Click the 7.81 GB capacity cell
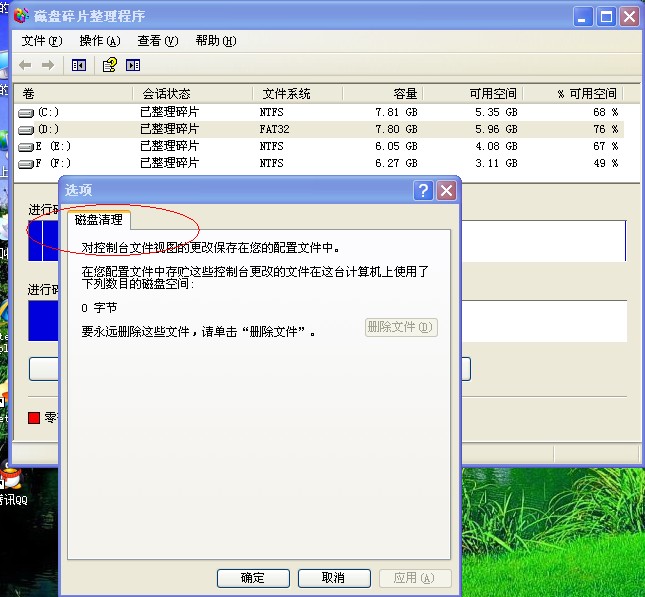Image resolution: width=645 pixels, height=597 pixels. tap(396, 112)
